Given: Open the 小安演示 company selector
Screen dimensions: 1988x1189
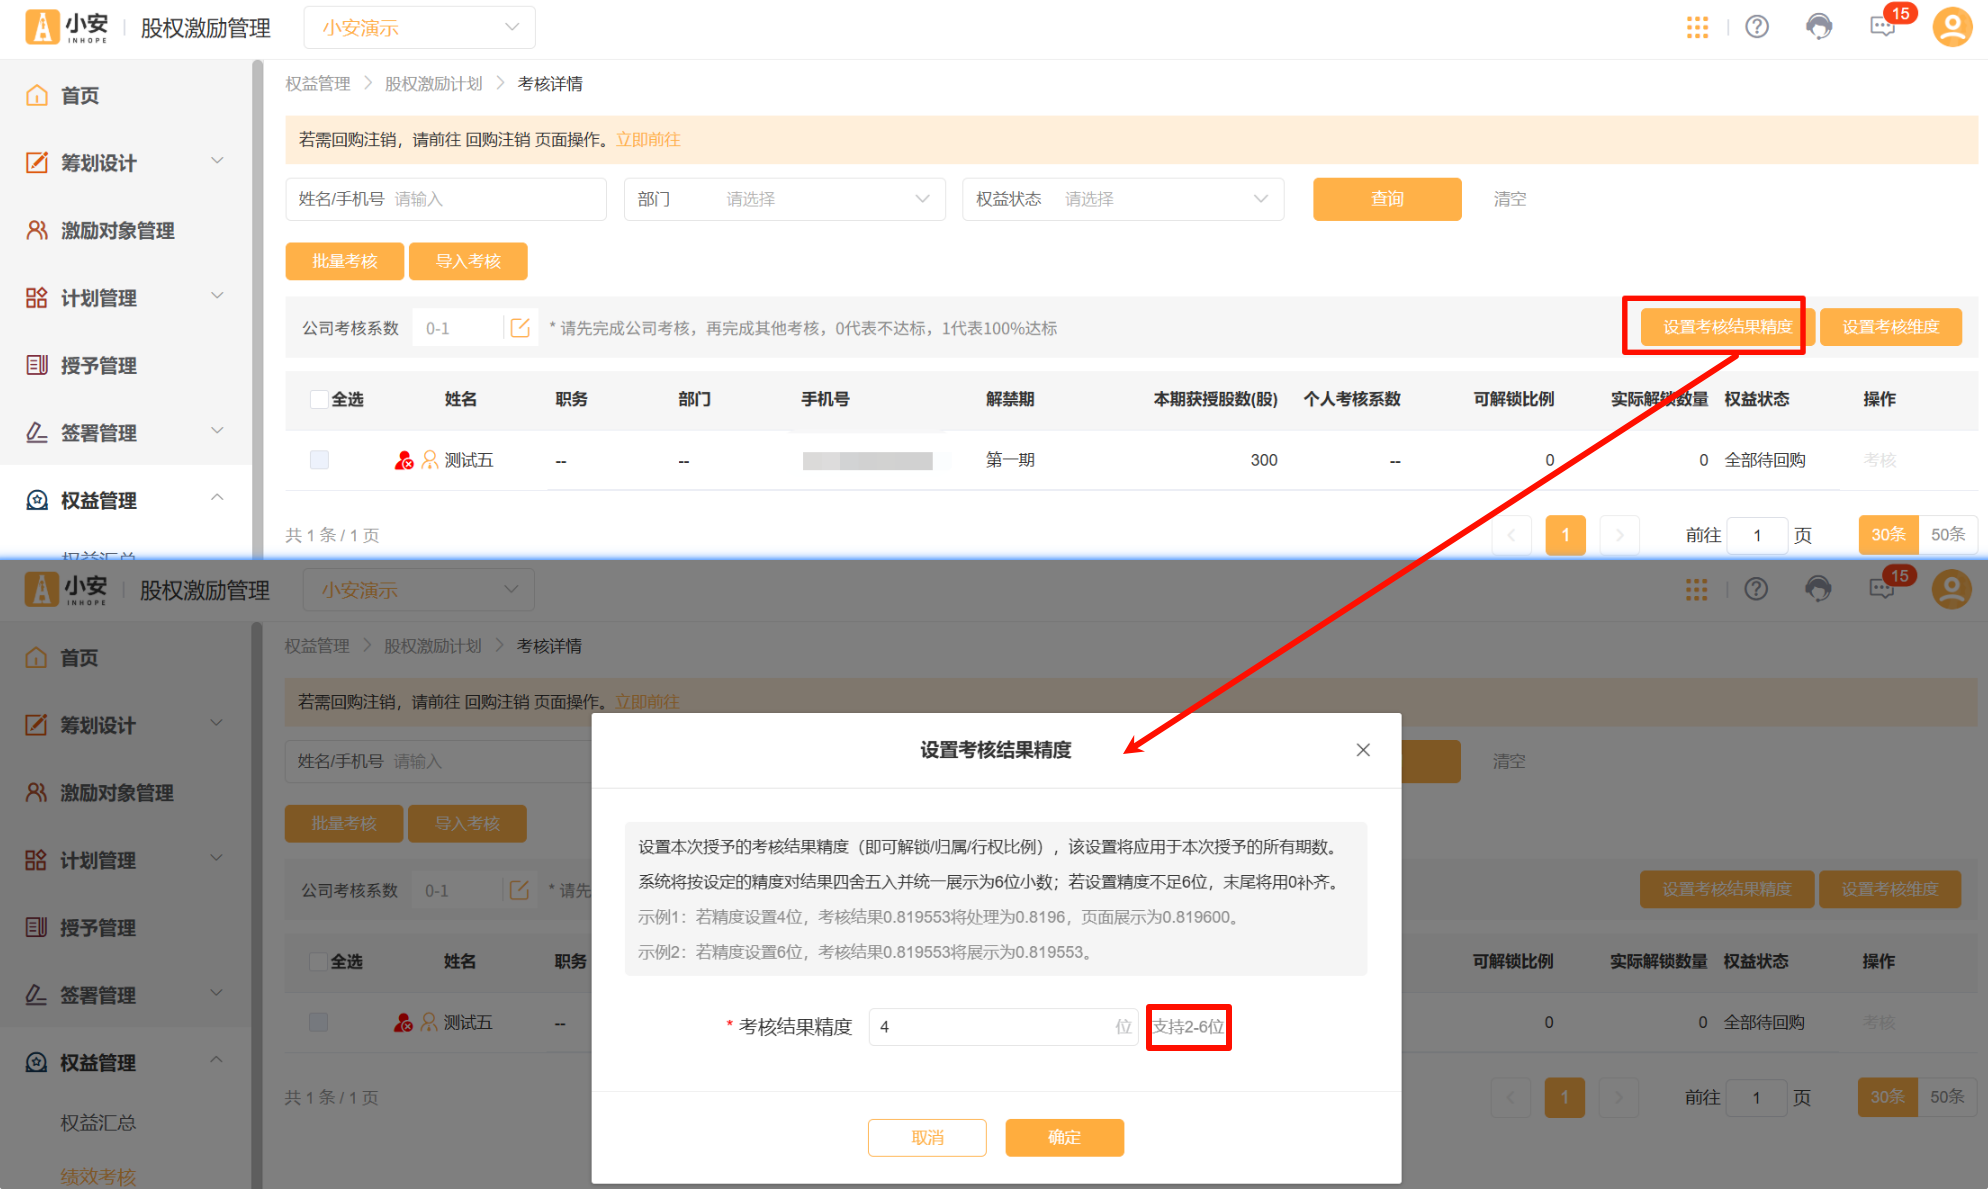Looking at the screenshot, I should 419,28.
